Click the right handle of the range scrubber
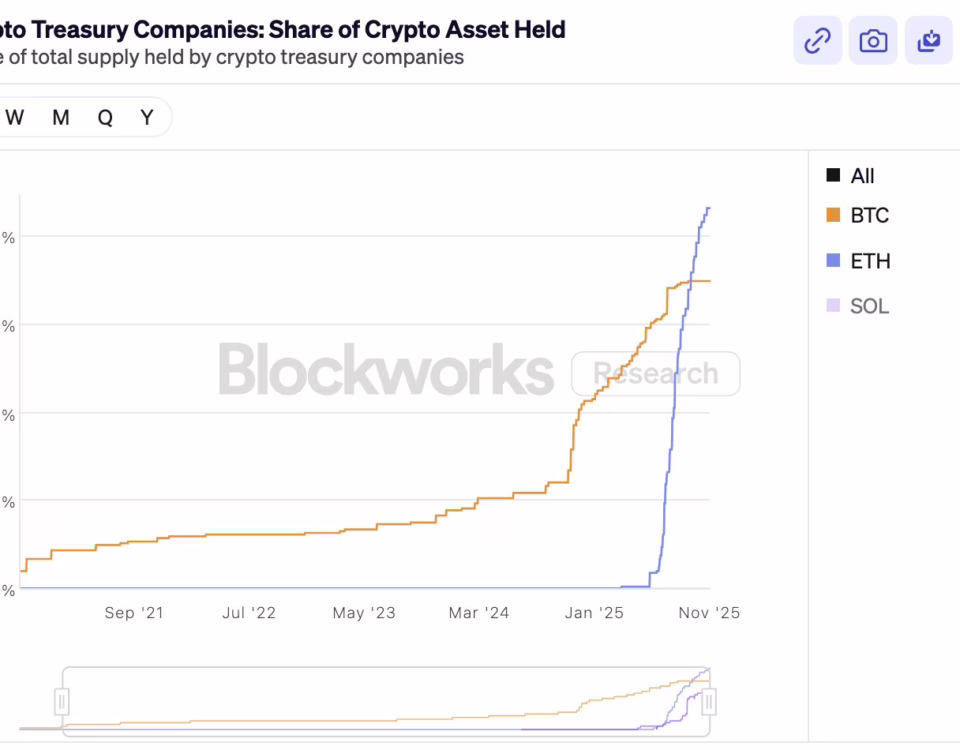This screenshot has width=960, height=750. [x=710, y=700]
